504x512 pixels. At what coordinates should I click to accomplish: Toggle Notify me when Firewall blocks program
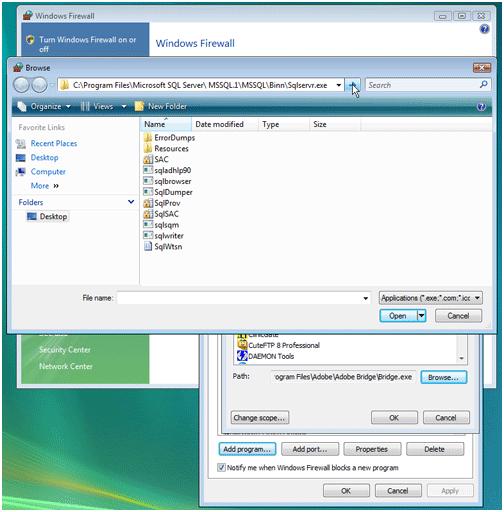pos(221,468)
